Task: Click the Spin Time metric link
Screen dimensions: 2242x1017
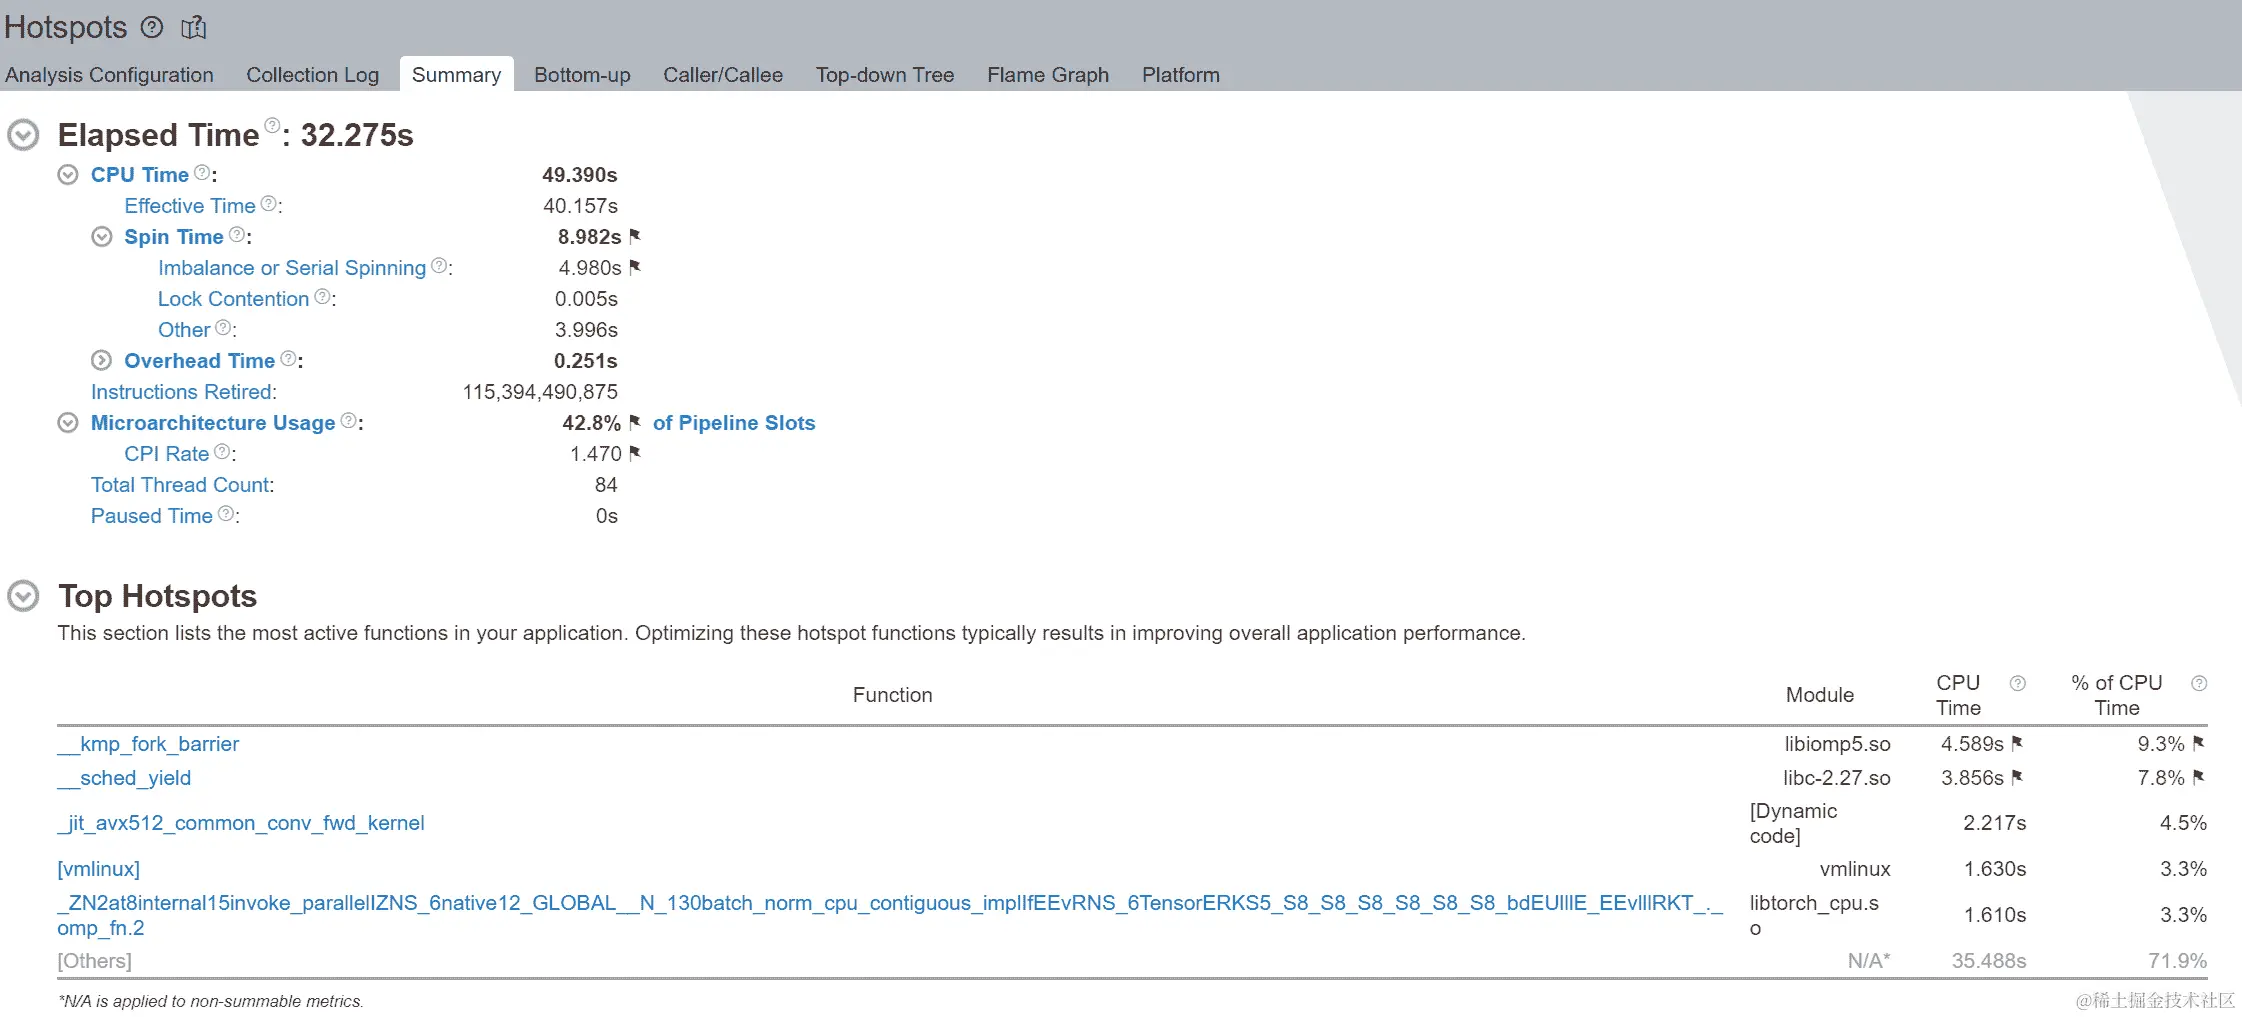Action: (x=174, y=237)
